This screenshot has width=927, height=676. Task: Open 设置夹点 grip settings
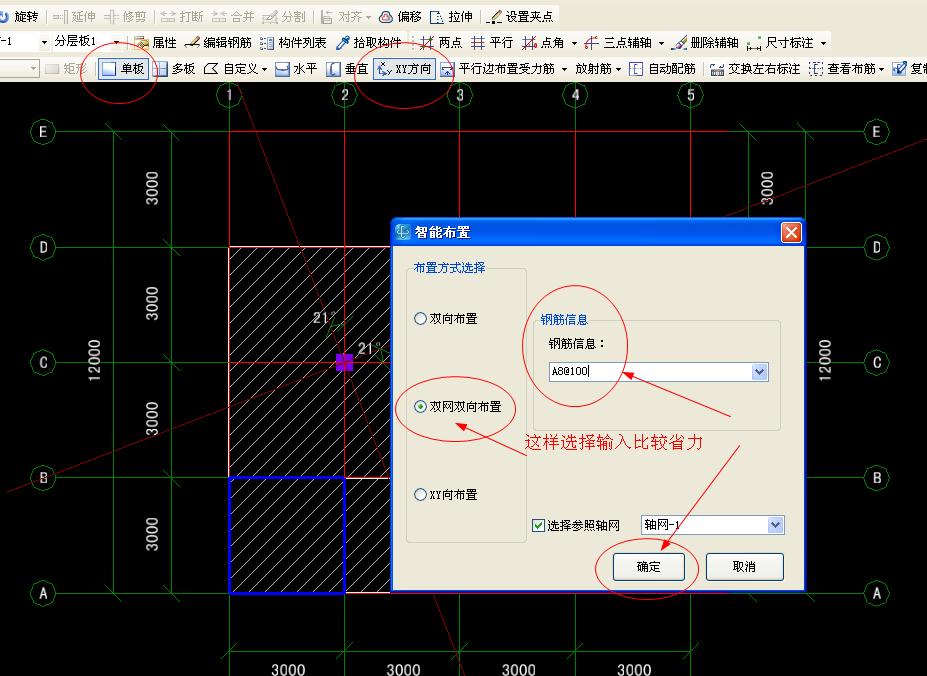click(520, 17)
